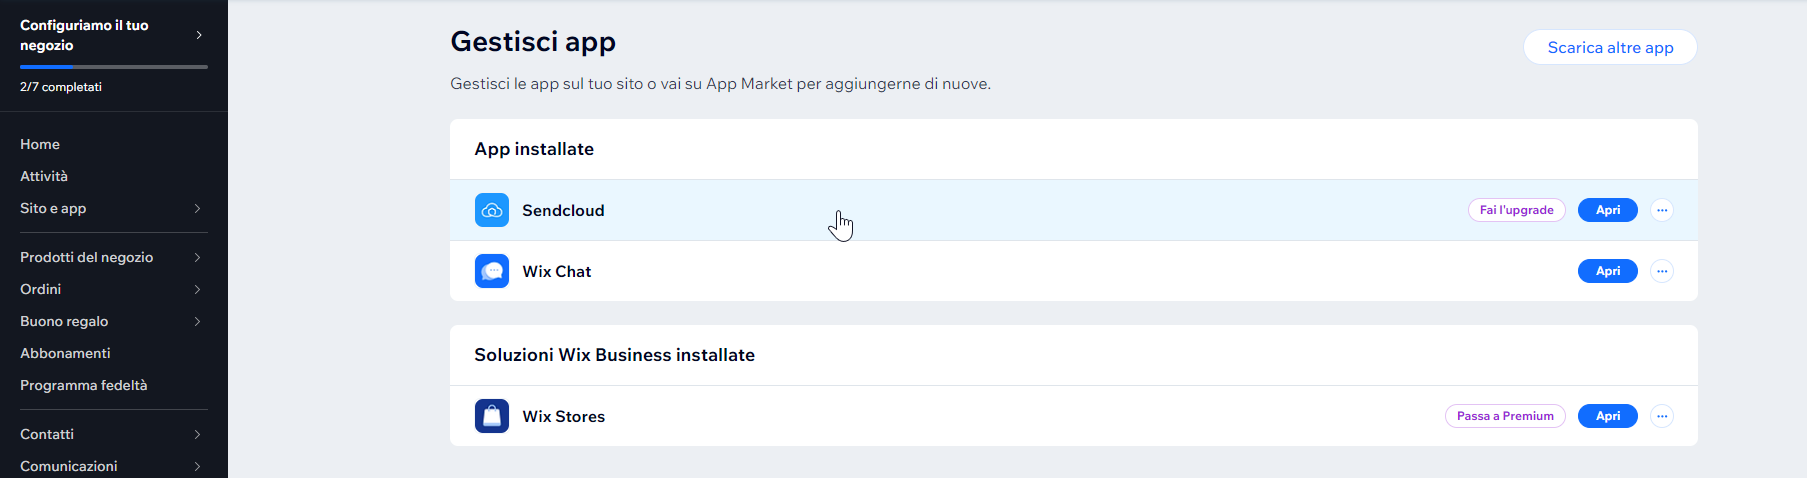The image size is (1807, 478).
Task: Select Abbonamenti in the sidebar
Action: click(x=65, y=353)
